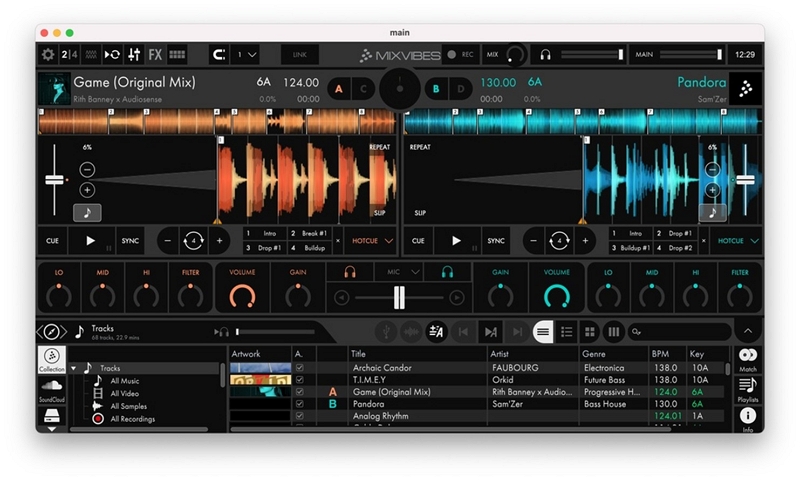
Task: Click crossfader right arrow button
Action: 457,297
